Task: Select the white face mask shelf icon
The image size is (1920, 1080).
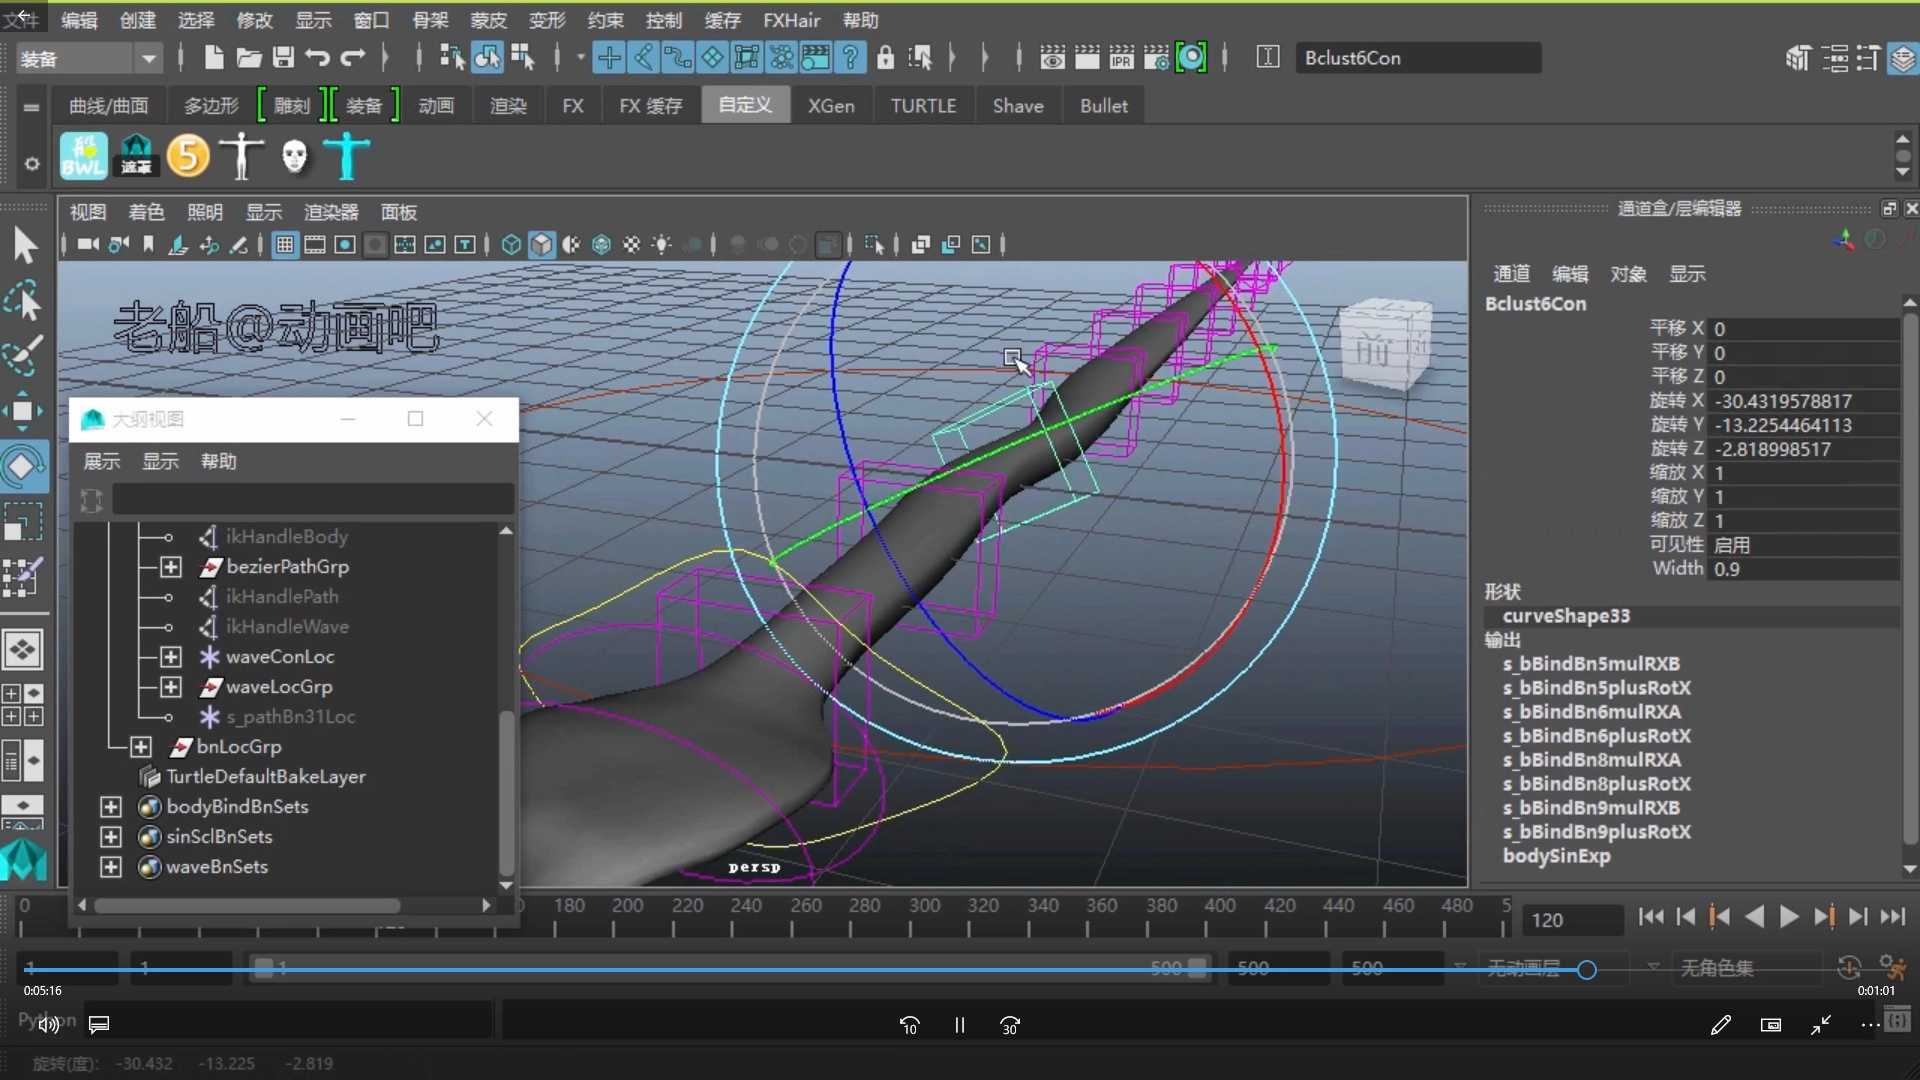Action: 294,157
